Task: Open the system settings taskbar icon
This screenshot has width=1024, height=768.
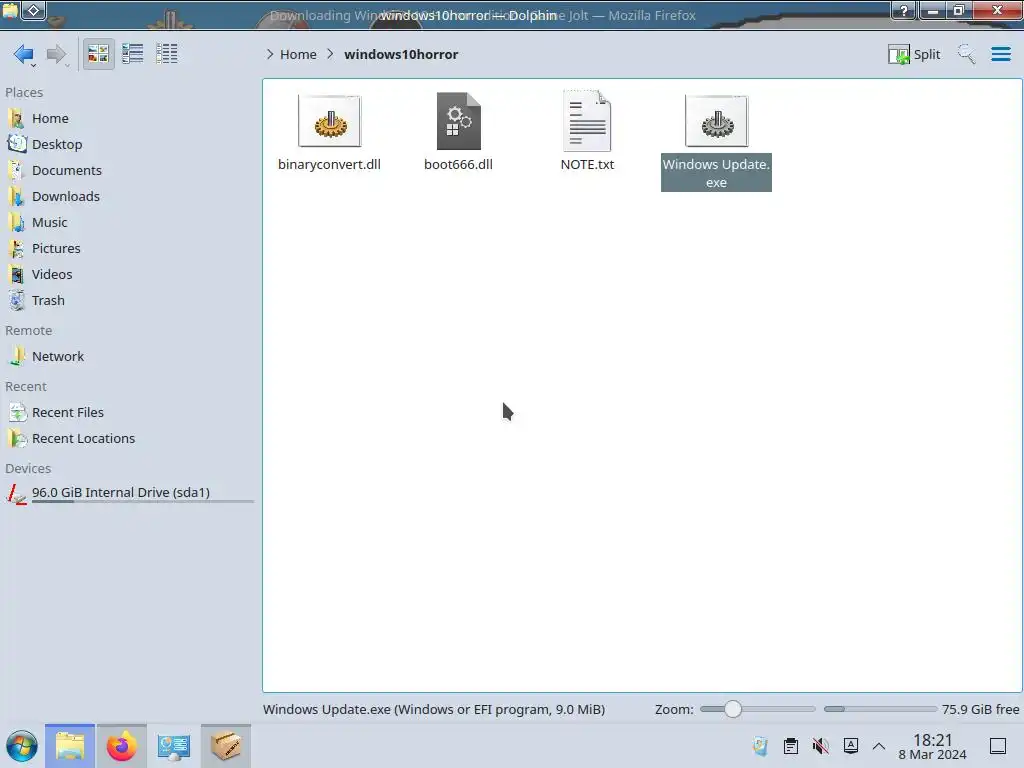Action: [174, 746]
